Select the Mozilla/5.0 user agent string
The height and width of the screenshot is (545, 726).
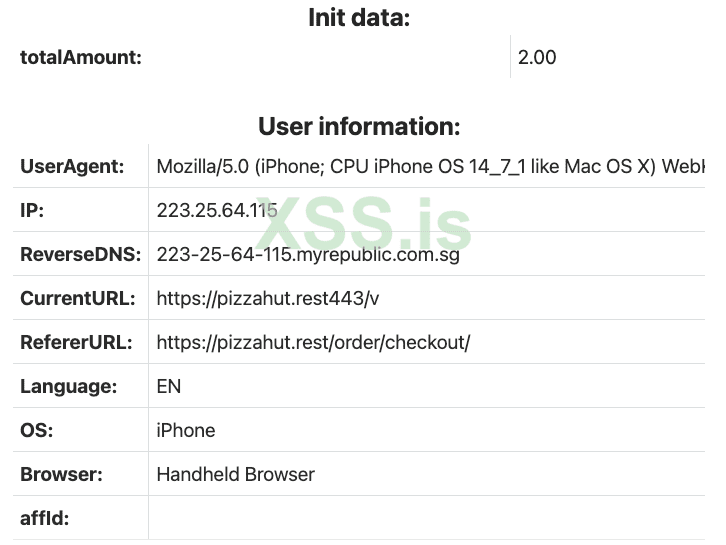click(x=430, y=166)
